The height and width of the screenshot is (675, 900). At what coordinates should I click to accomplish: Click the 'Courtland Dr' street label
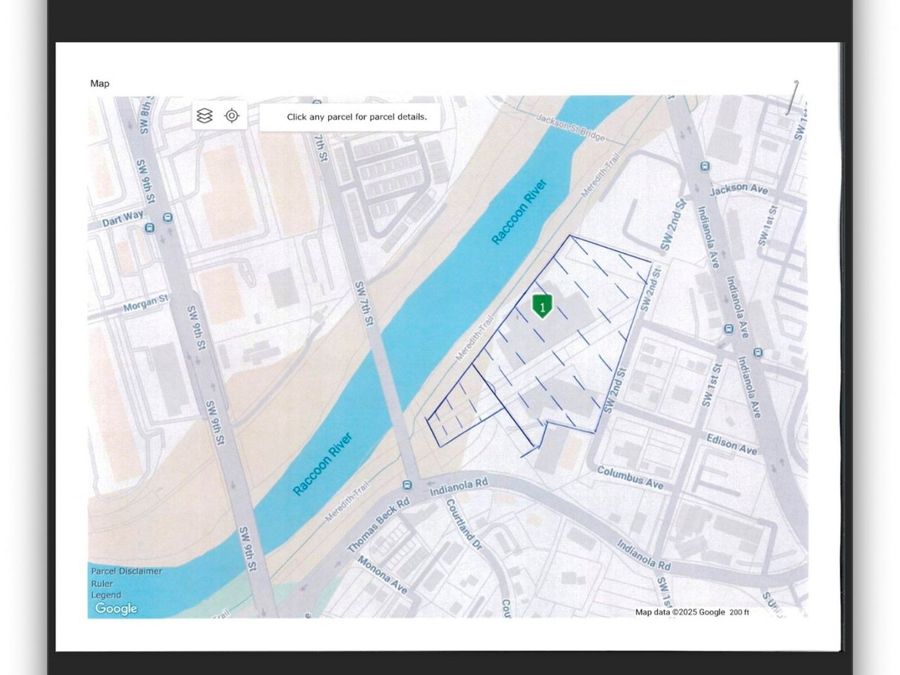[464, 524]
